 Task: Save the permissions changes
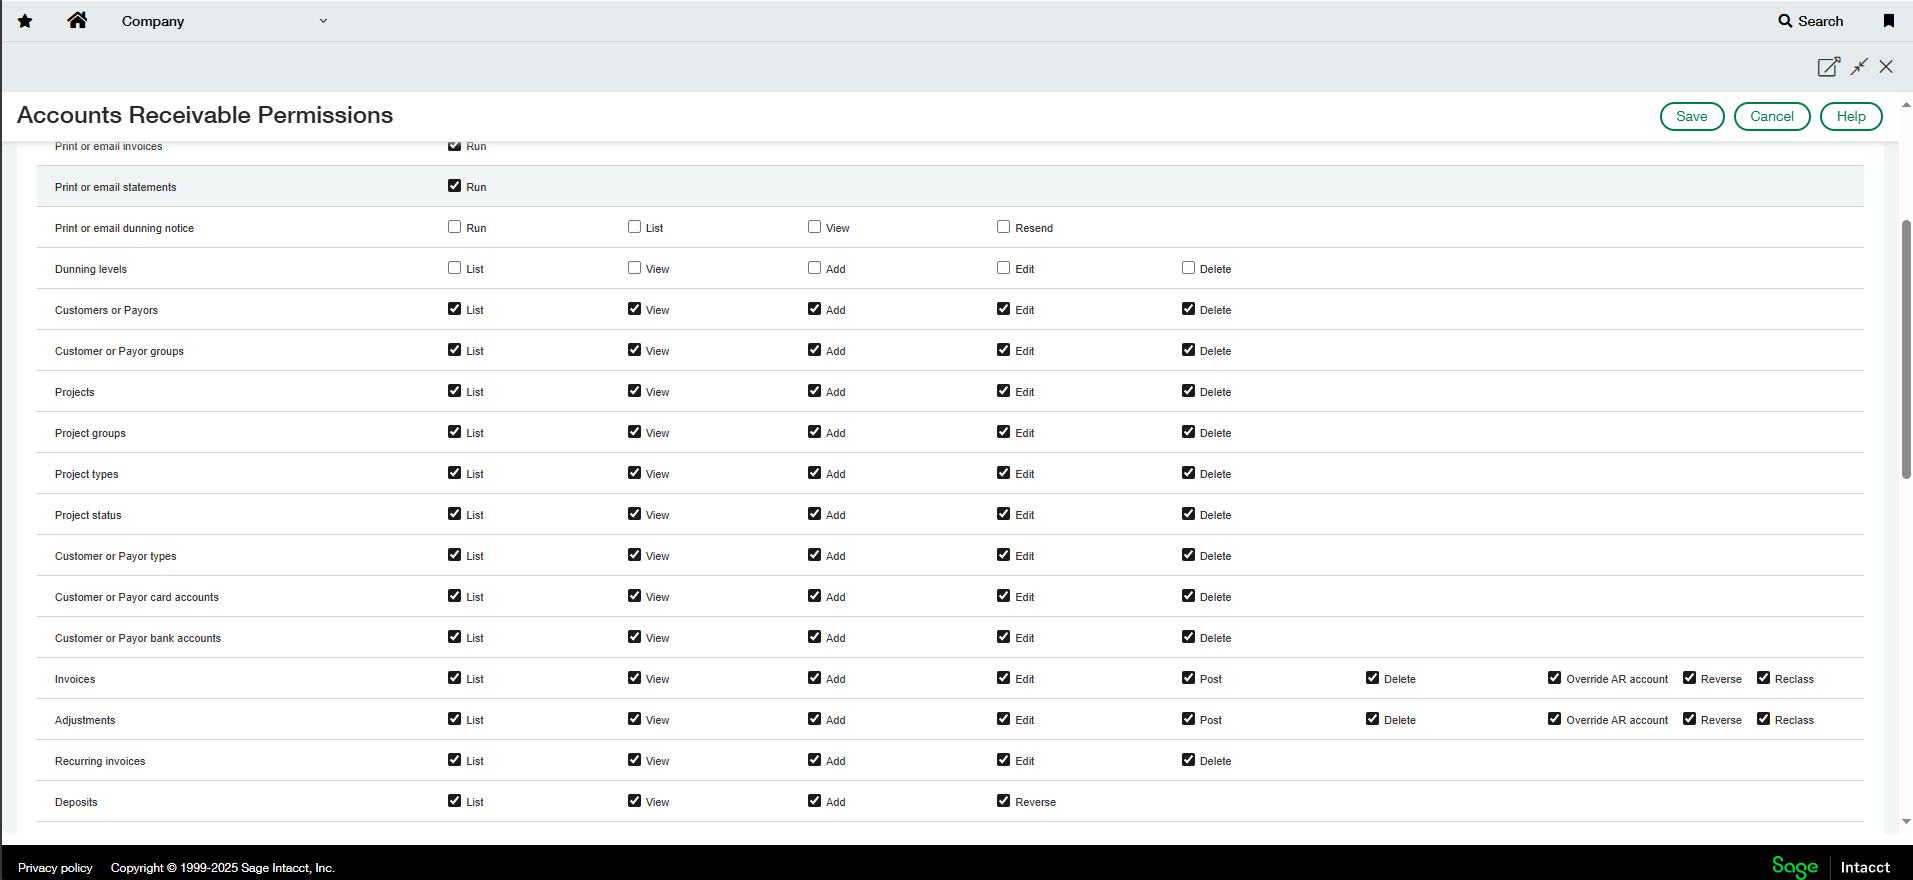coord(1691,117)
